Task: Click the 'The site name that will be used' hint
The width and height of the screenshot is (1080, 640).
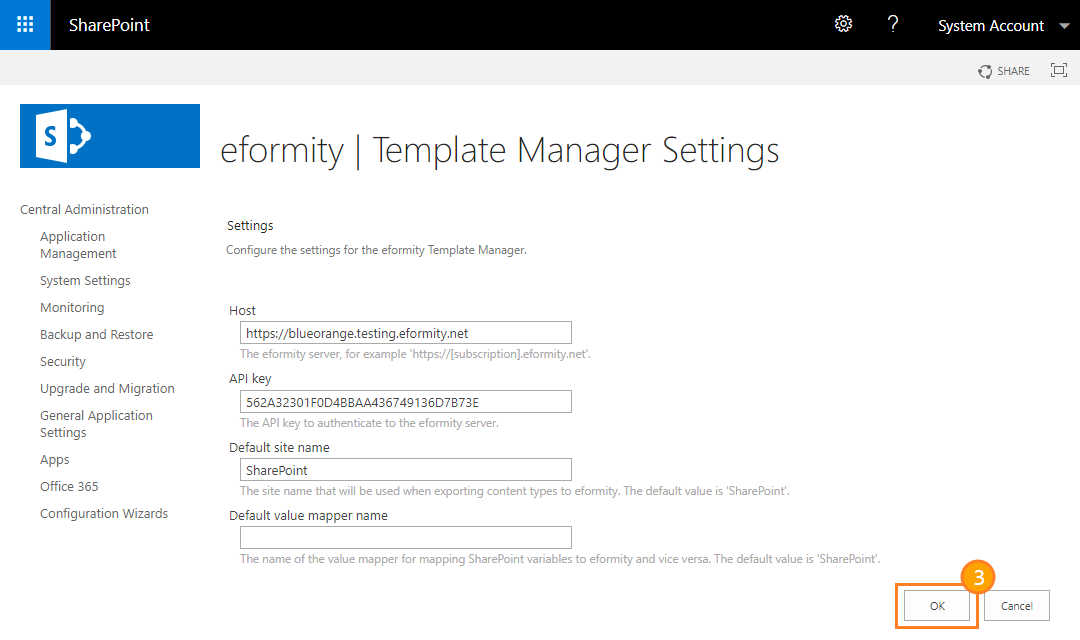Action: pyautogui.click(x=515, y=491)
